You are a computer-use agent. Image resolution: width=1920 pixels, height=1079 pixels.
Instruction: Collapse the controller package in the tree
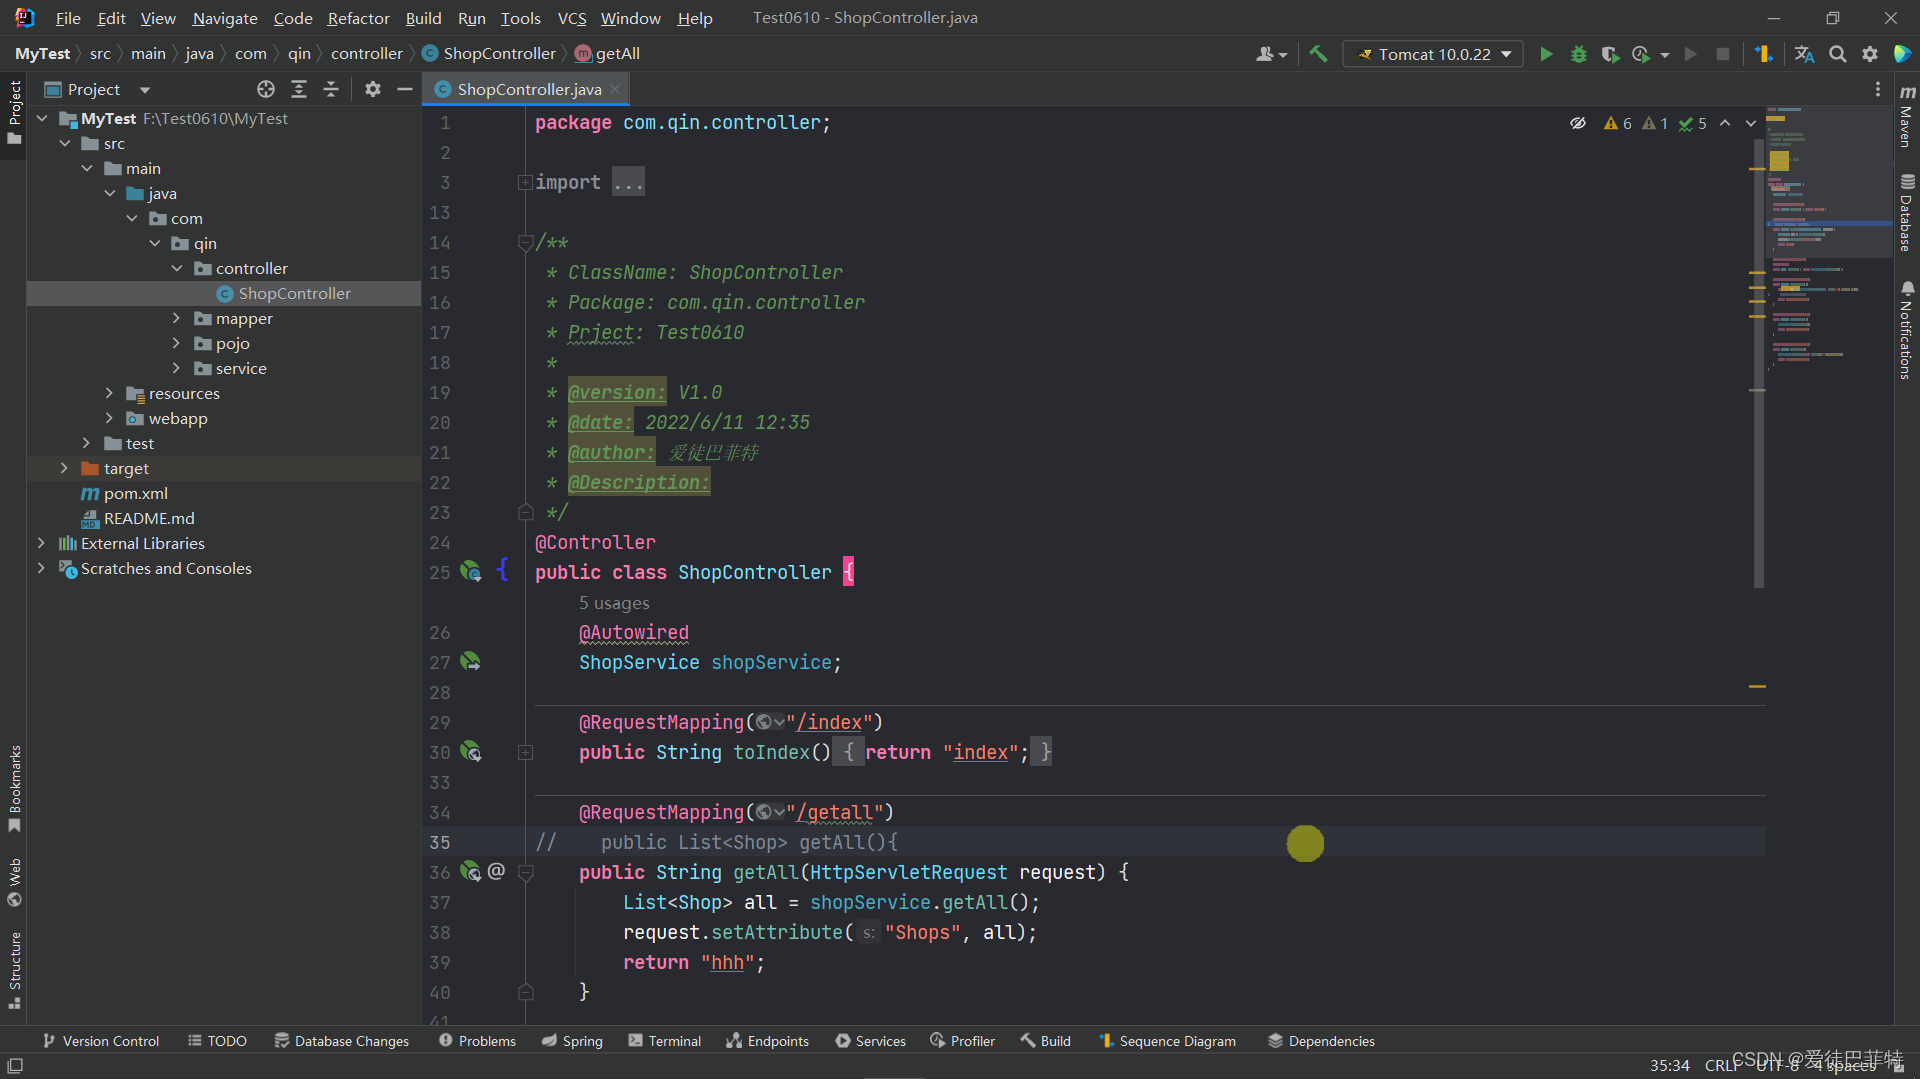[x=177, y=268]
